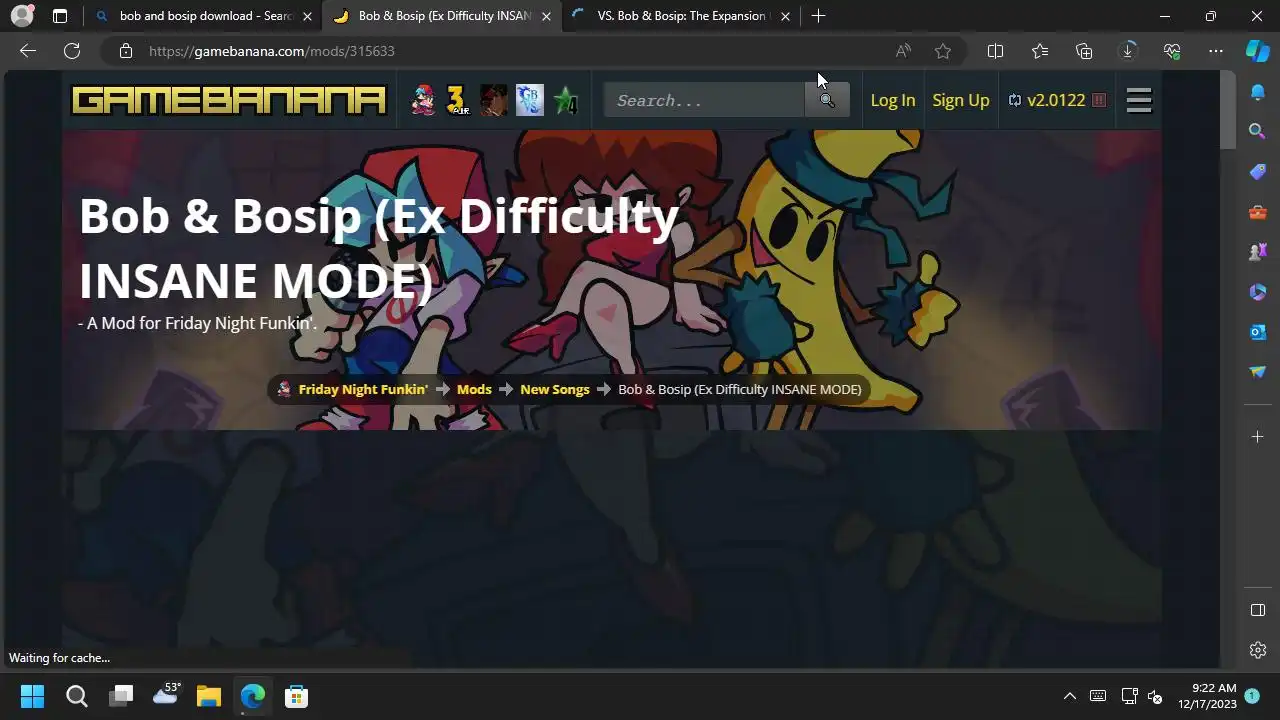Viewport: 1280px width, 720px height.
Task: Show hidden system tray icons
Action: pyautogui.click(x=1069, y=696)
